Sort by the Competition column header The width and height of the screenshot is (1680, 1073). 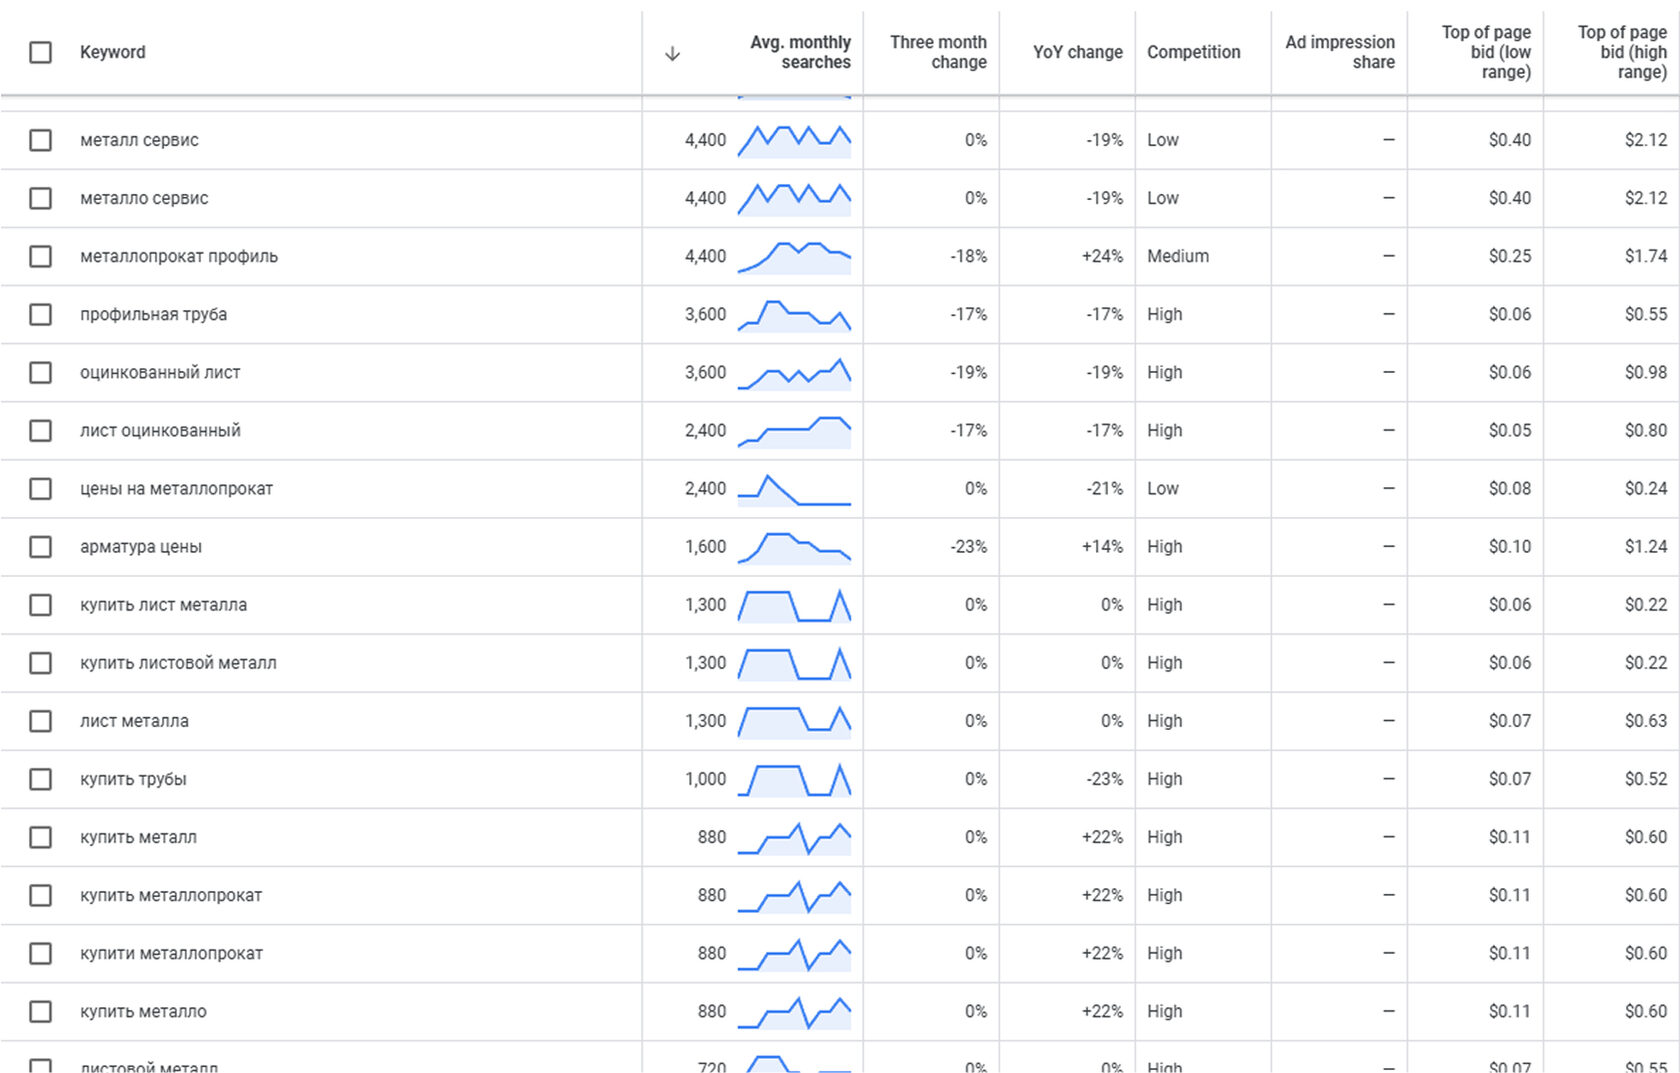pyautogui.click(x=1193, y=52)
